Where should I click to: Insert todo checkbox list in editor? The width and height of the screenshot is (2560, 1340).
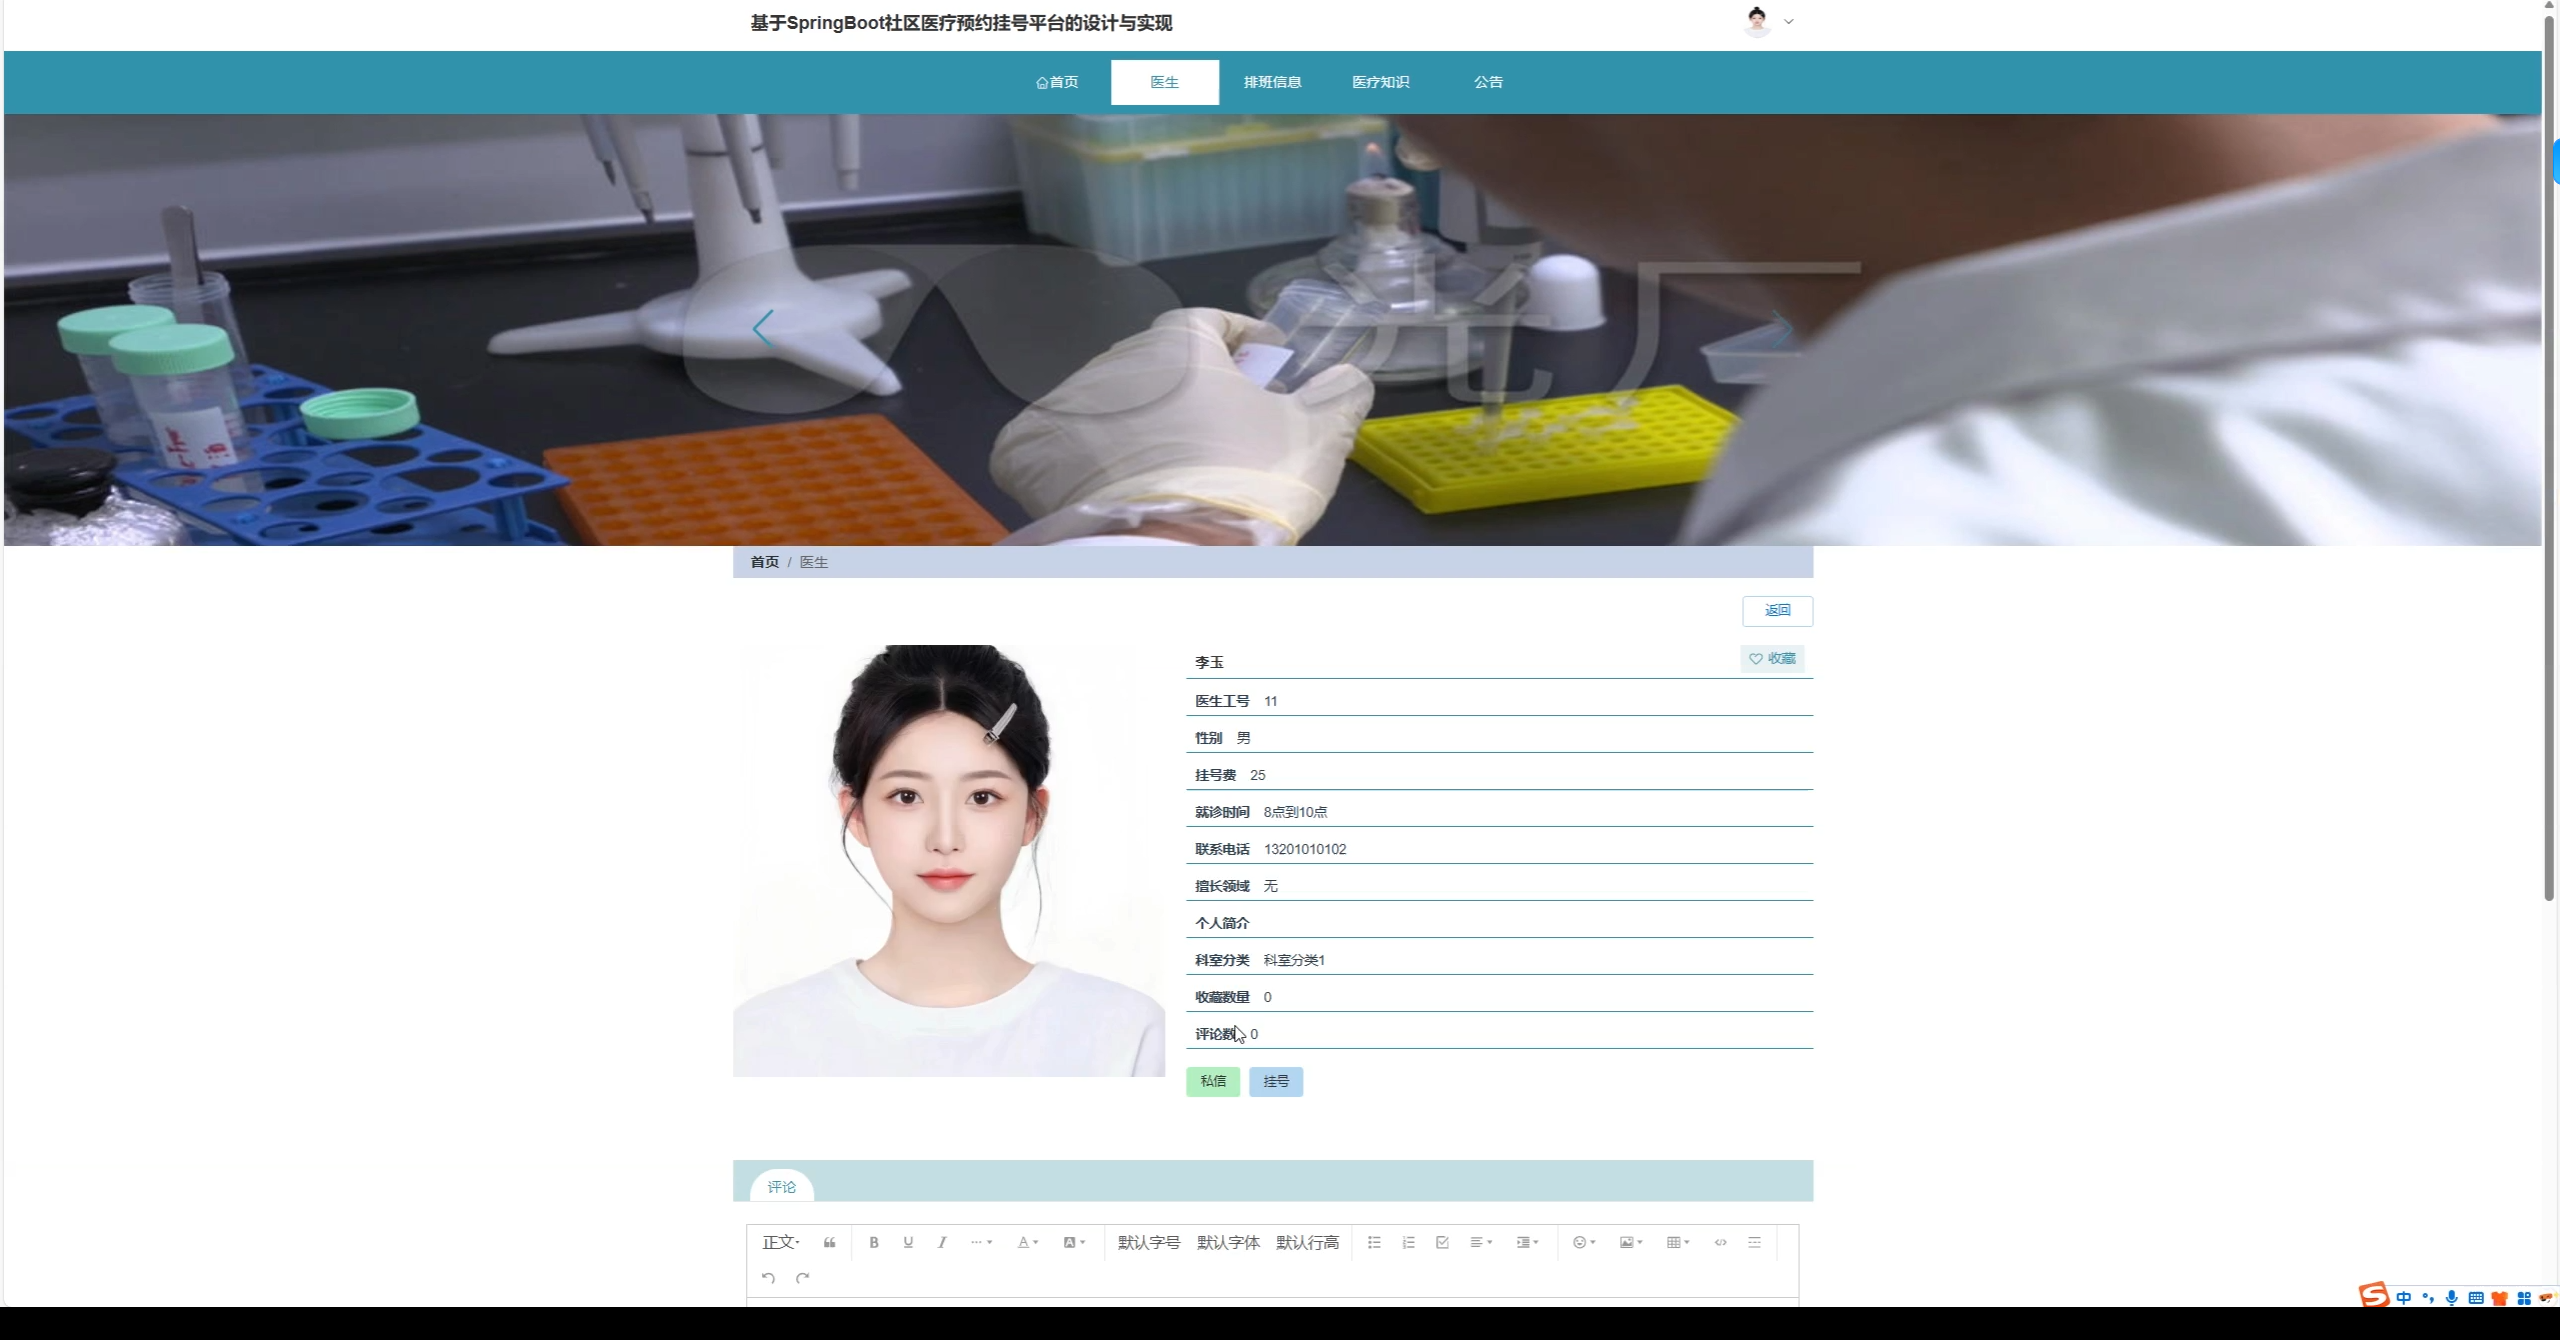[1442, 1242]
